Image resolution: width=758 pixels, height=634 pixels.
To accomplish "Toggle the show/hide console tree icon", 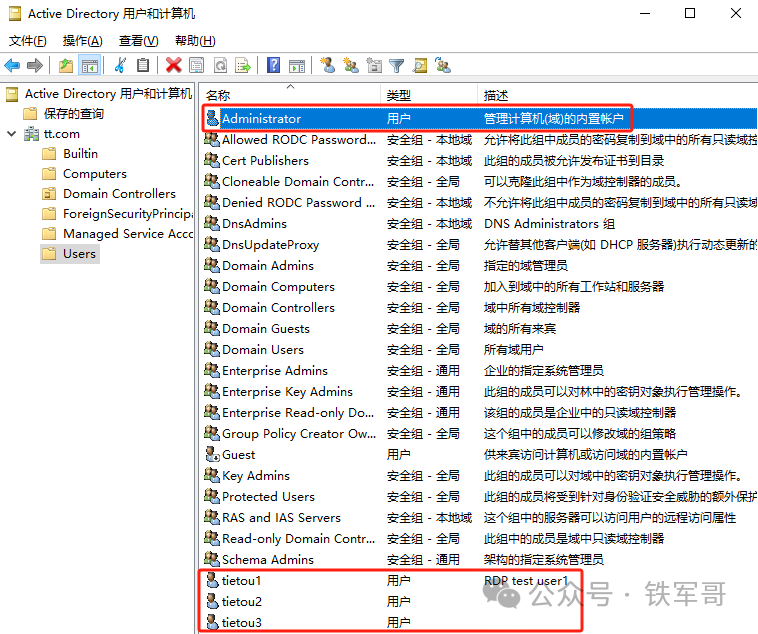I will point(90,65).
